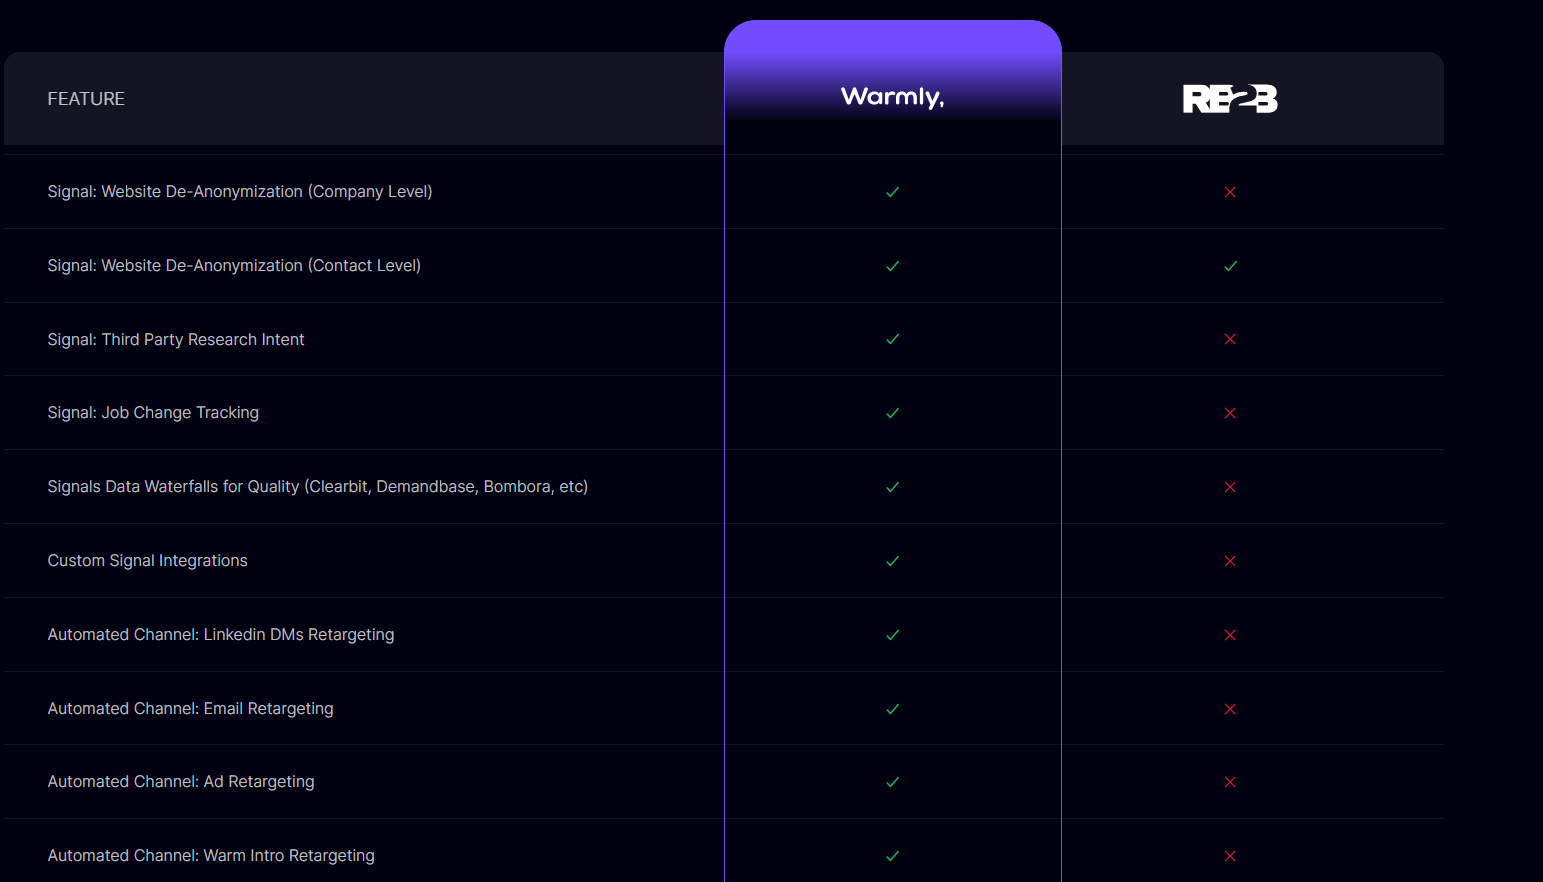Image resolution: width=1543 pixels, height=882 pixels.
Task: Click Warmly checkmark for Linkedin DMs Retargeting
Action: click(893, 635)
